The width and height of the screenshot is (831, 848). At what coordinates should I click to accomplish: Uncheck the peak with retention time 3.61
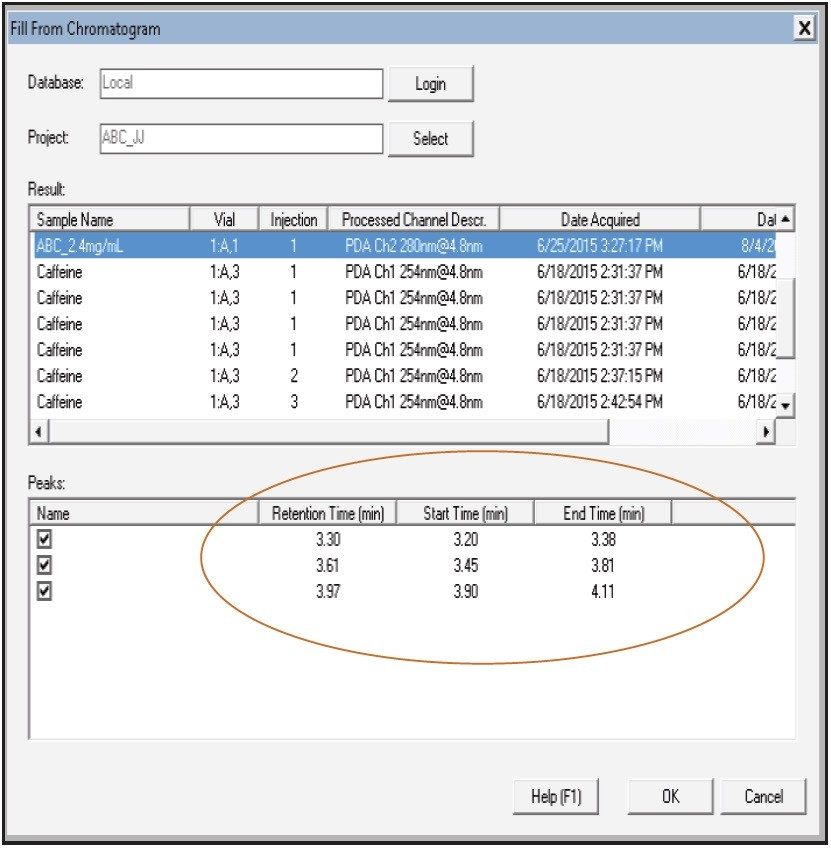(44, 565)
